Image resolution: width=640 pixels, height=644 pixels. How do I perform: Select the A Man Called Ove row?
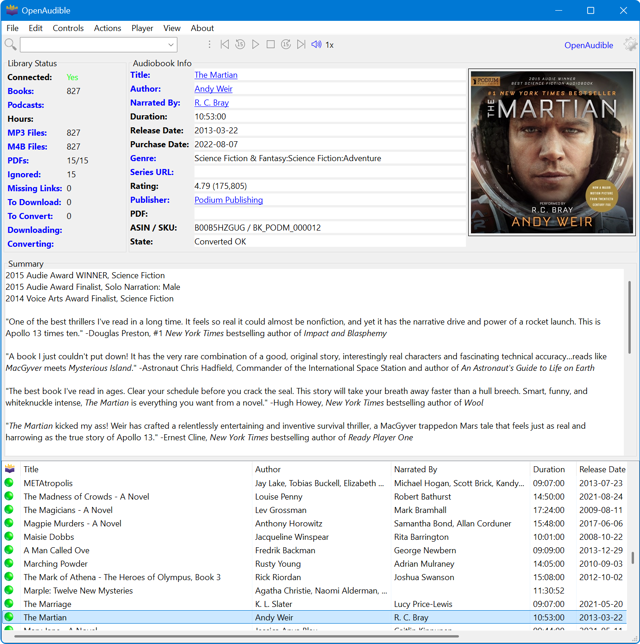(315, 550)
